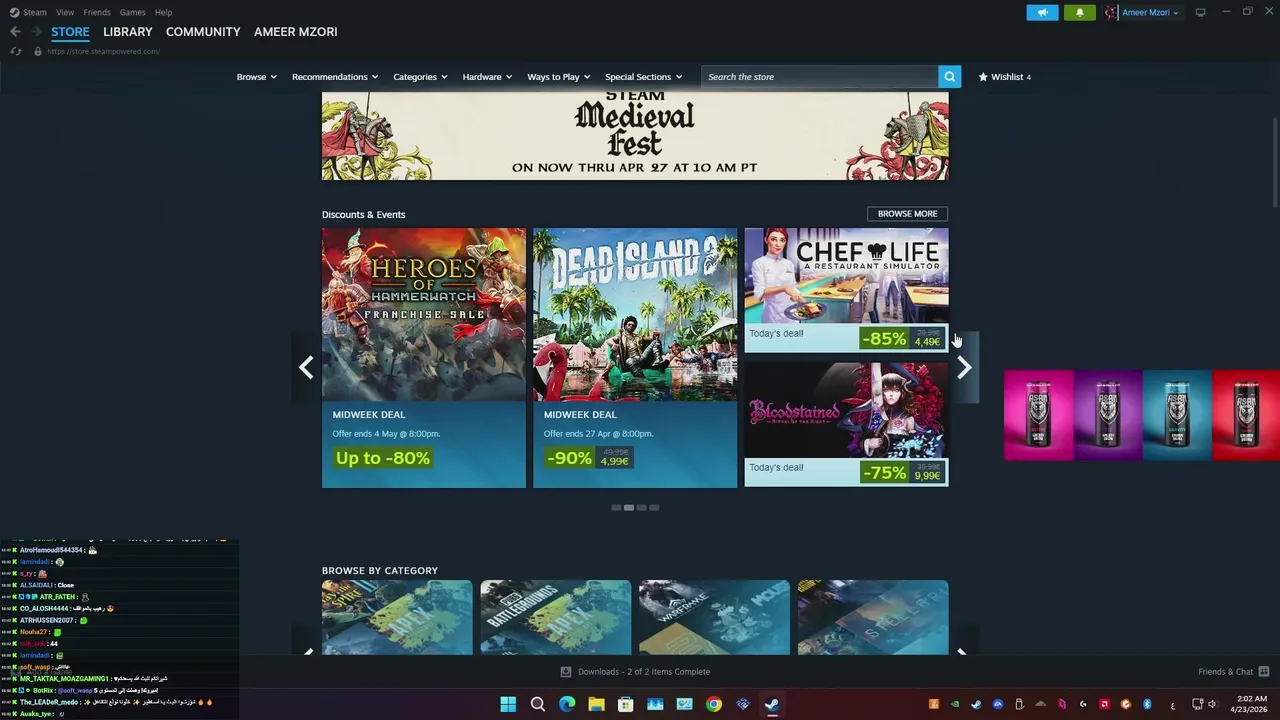Image resolution: width=1280 pixels, height=720 pixels.
Task: Expand the Categories dropdown
Action: coord(420,76)
